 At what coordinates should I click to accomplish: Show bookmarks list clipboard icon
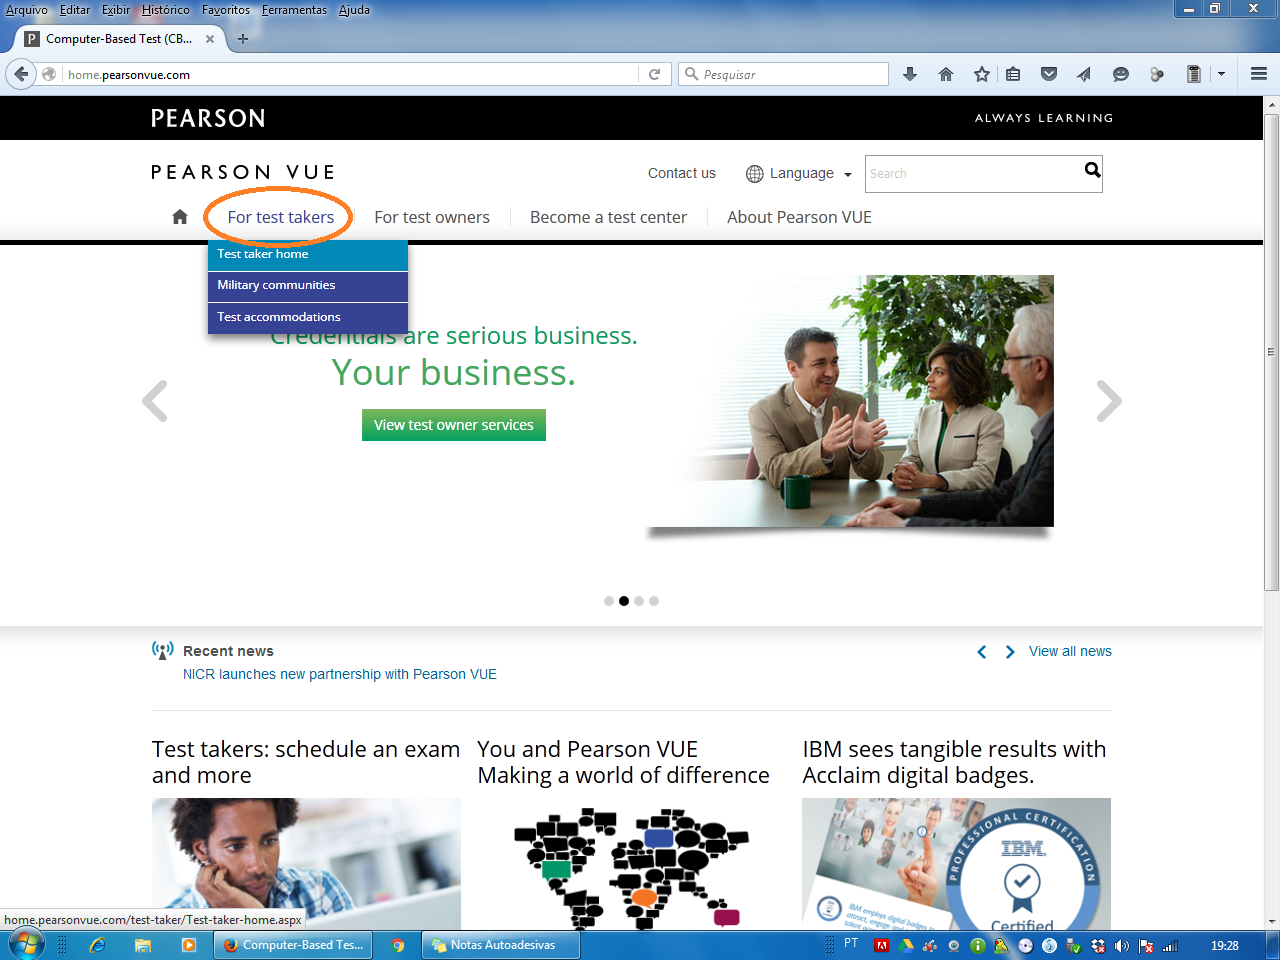point(1013,74)
